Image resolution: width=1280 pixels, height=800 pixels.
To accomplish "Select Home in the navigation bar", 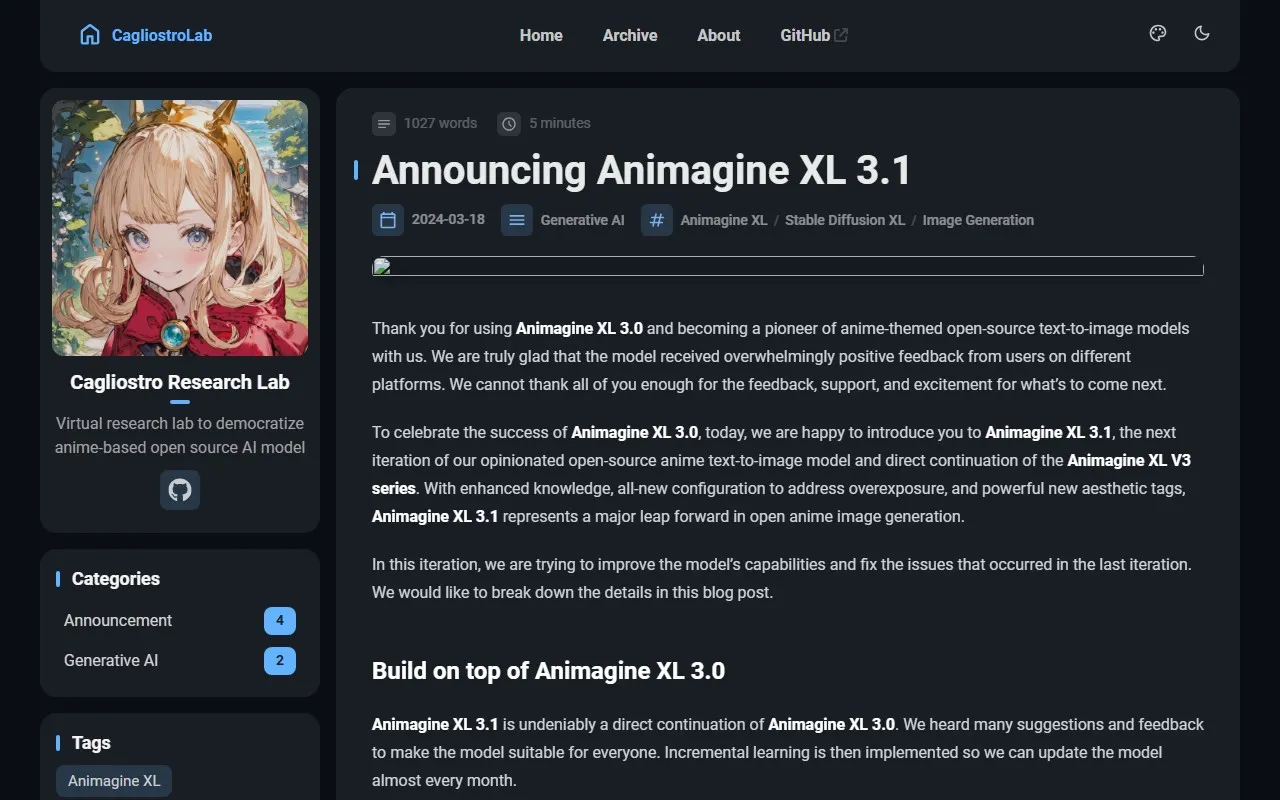I will click(x=540, y=35).
